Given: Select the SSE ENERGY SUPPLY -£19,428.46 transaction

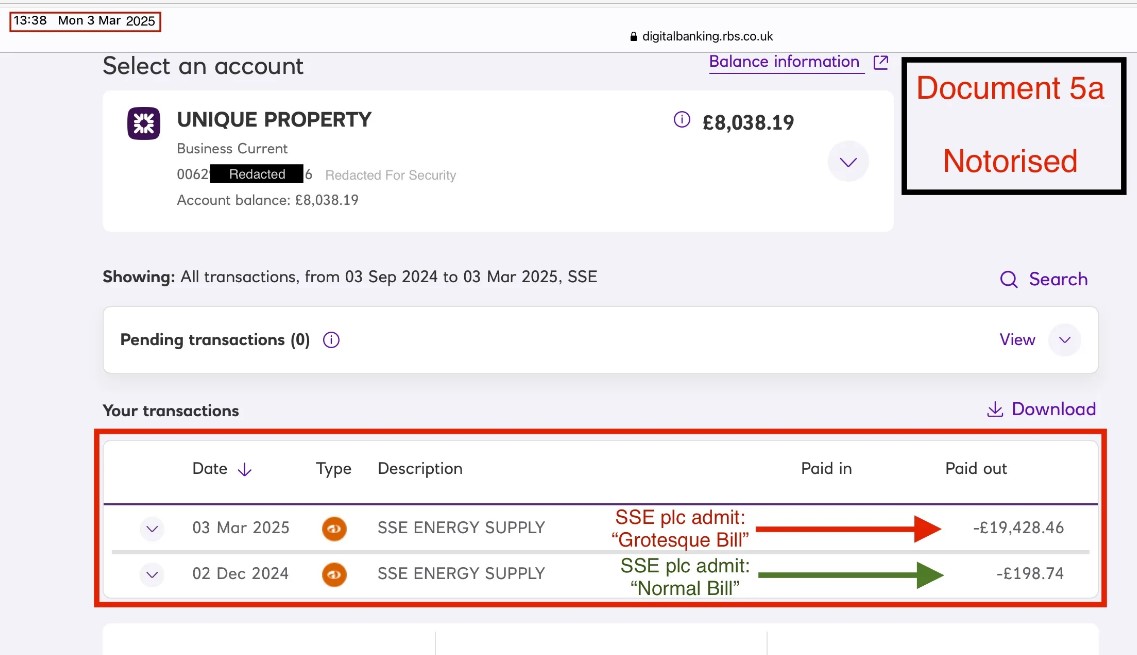Looking at the screenshot, I should click(x=601, y=528).
